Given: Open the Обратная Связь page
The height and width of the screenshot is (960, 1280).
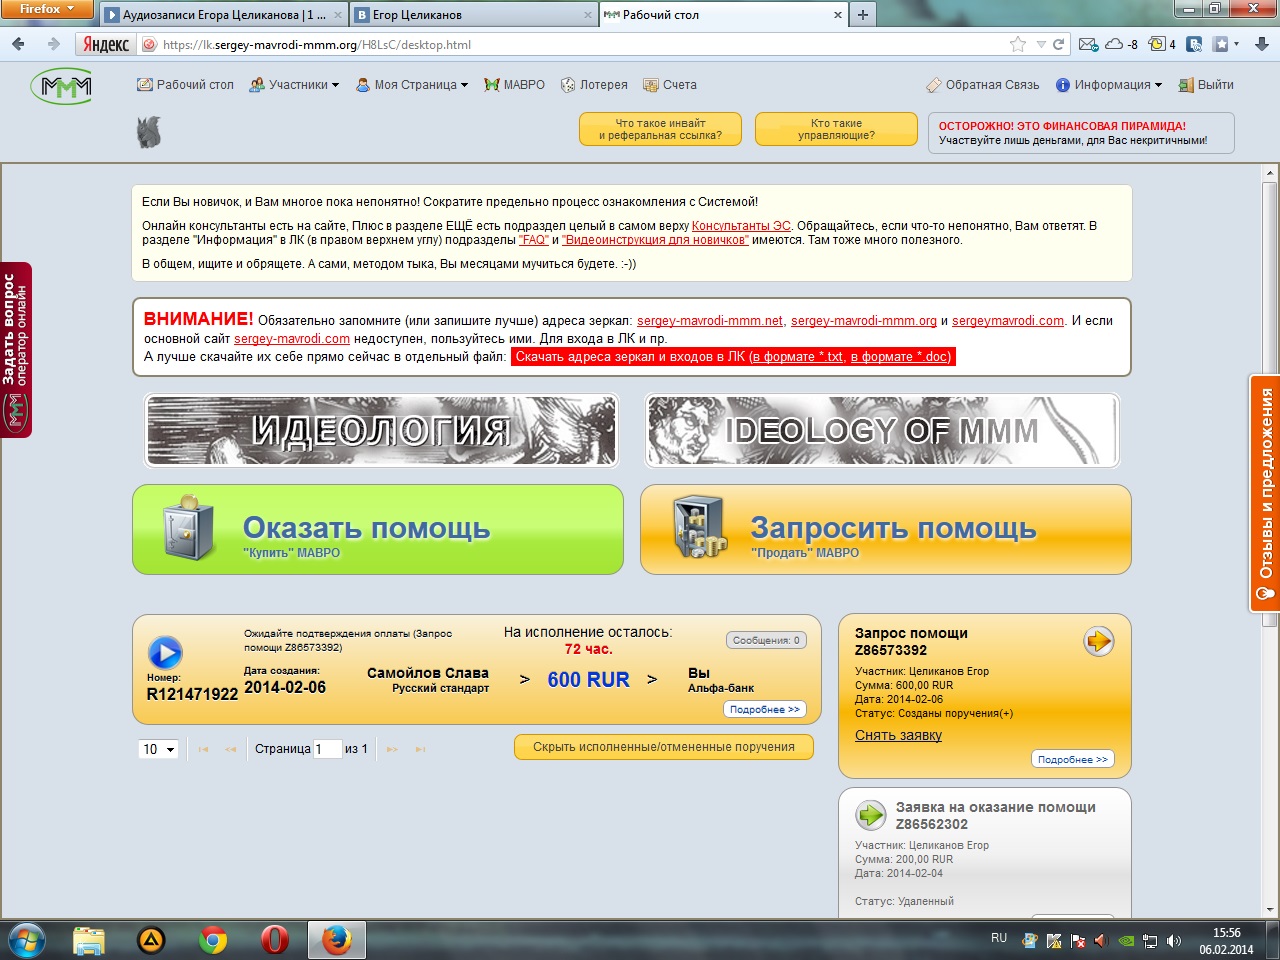Looking at the screenshot, I should (983, 85).
